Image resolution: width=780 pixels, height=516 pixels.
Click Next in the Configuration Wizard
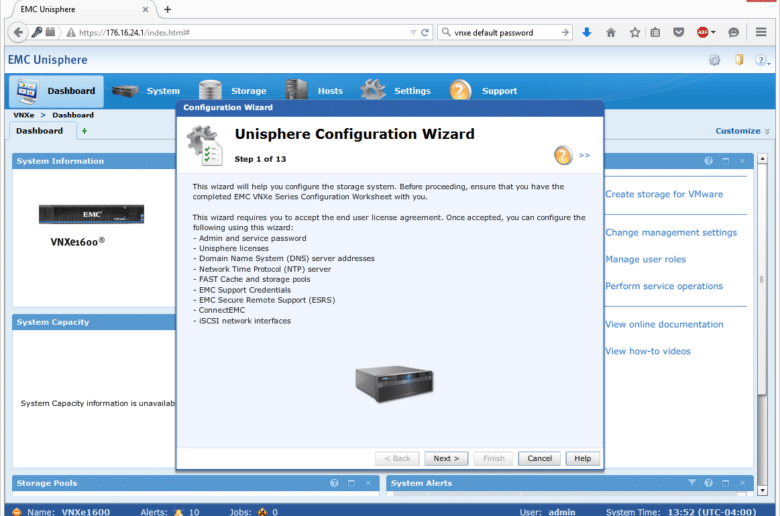(446, 458)
